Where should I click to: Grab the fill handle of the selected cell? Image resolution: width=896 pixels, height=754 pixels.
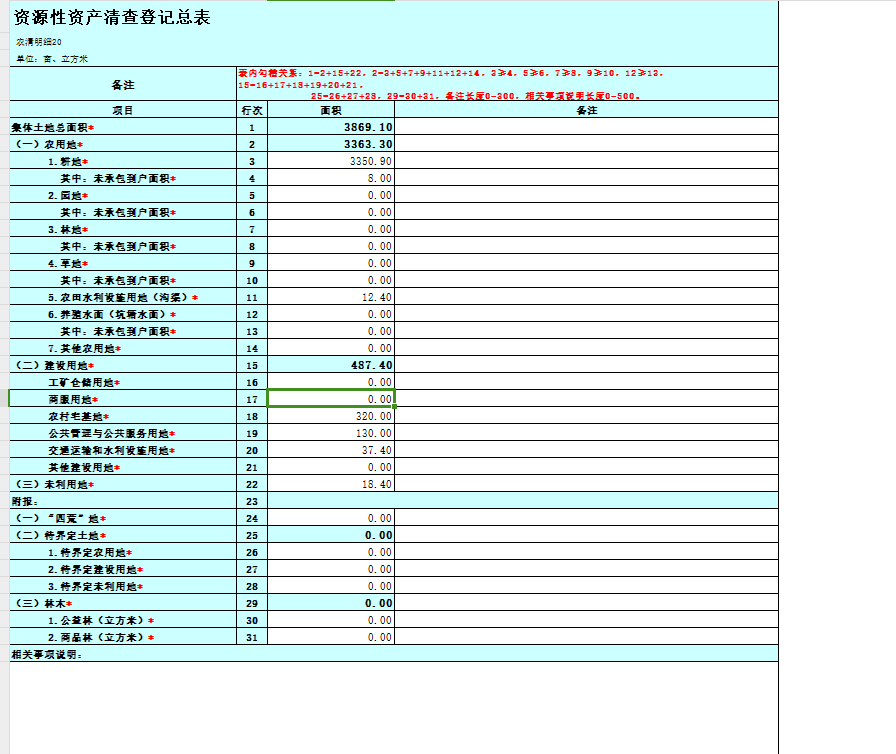[x=395, y=406]
